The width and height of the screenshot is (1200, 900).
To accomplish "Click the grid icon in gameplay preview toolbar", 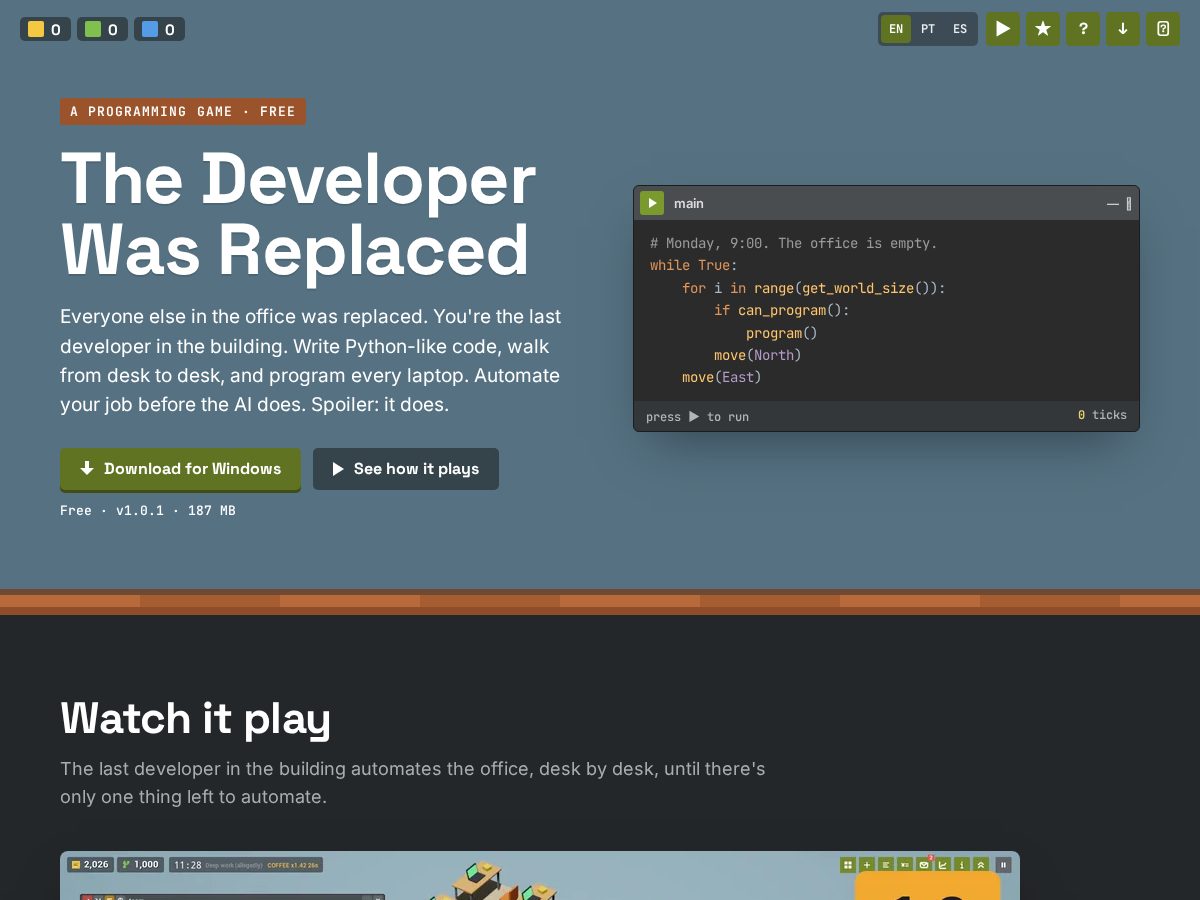I will (x=848, y=865).
